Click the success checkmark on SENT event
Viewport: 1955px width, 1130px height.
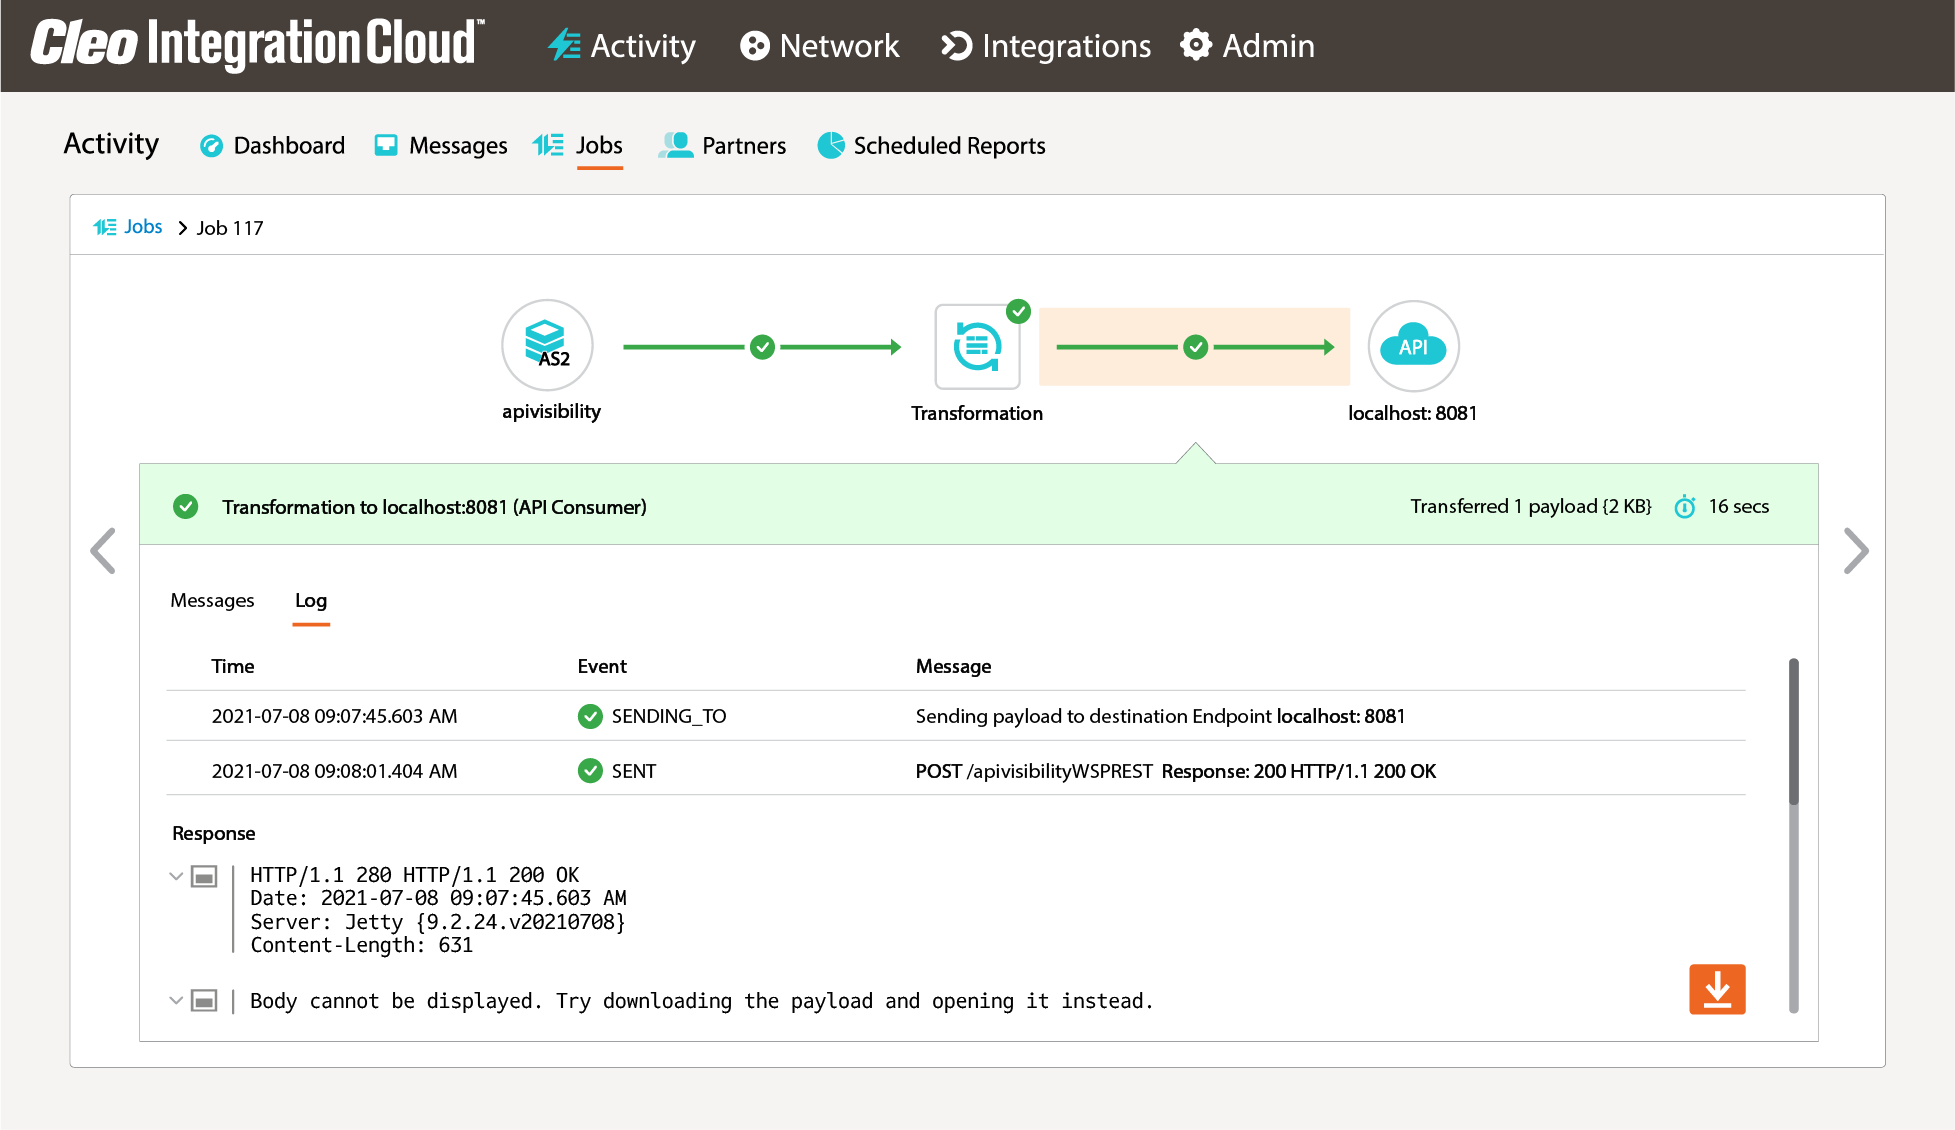coord(589,770)
